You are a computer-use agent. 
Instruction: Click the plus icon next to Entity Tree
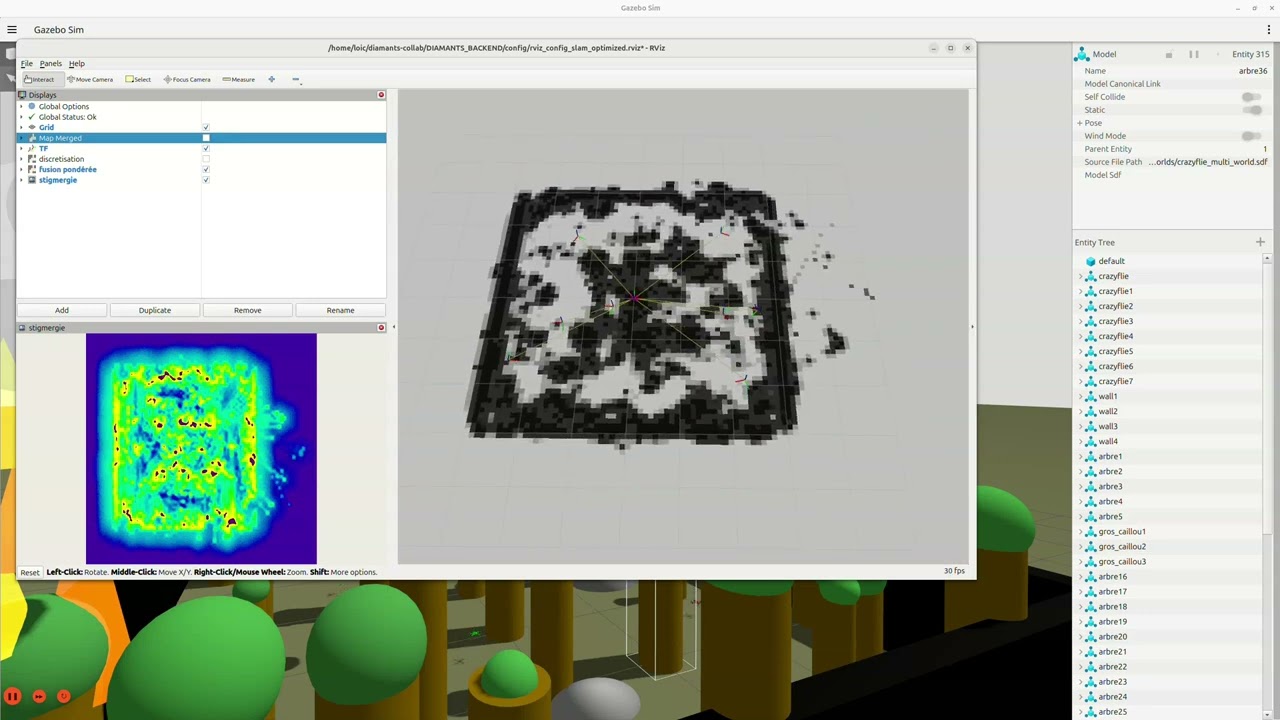tap(1259, 241)
